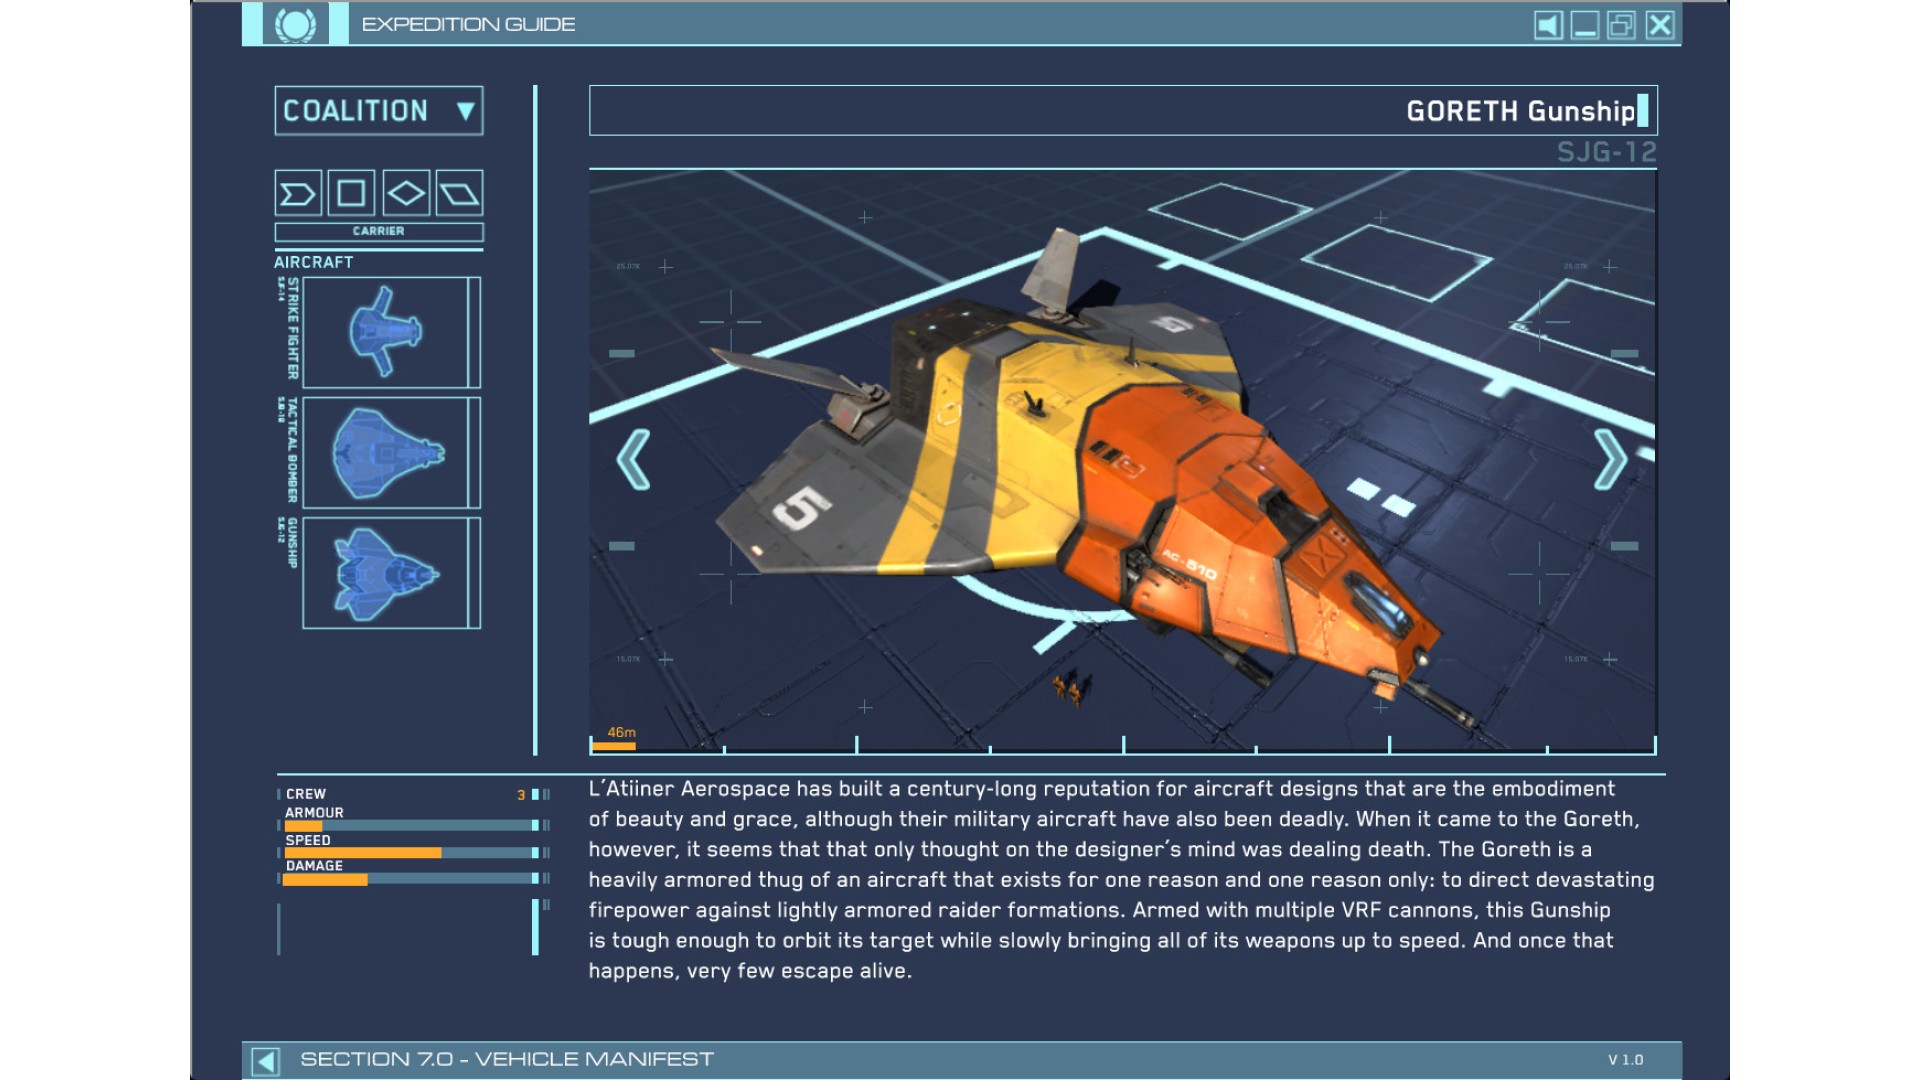Restore the guide window size

[x=1621, y=25]
